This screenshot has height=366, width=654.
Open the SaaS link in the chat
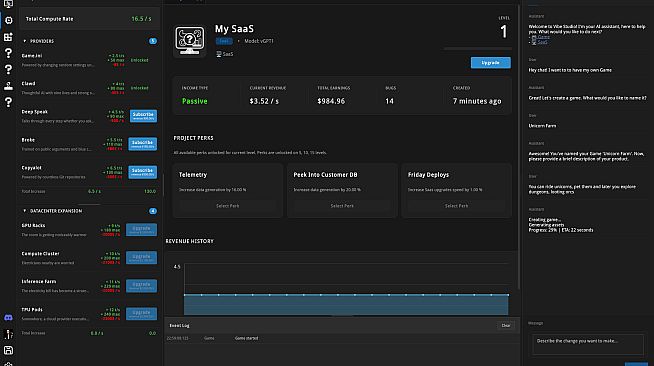(x=542, y=42)
